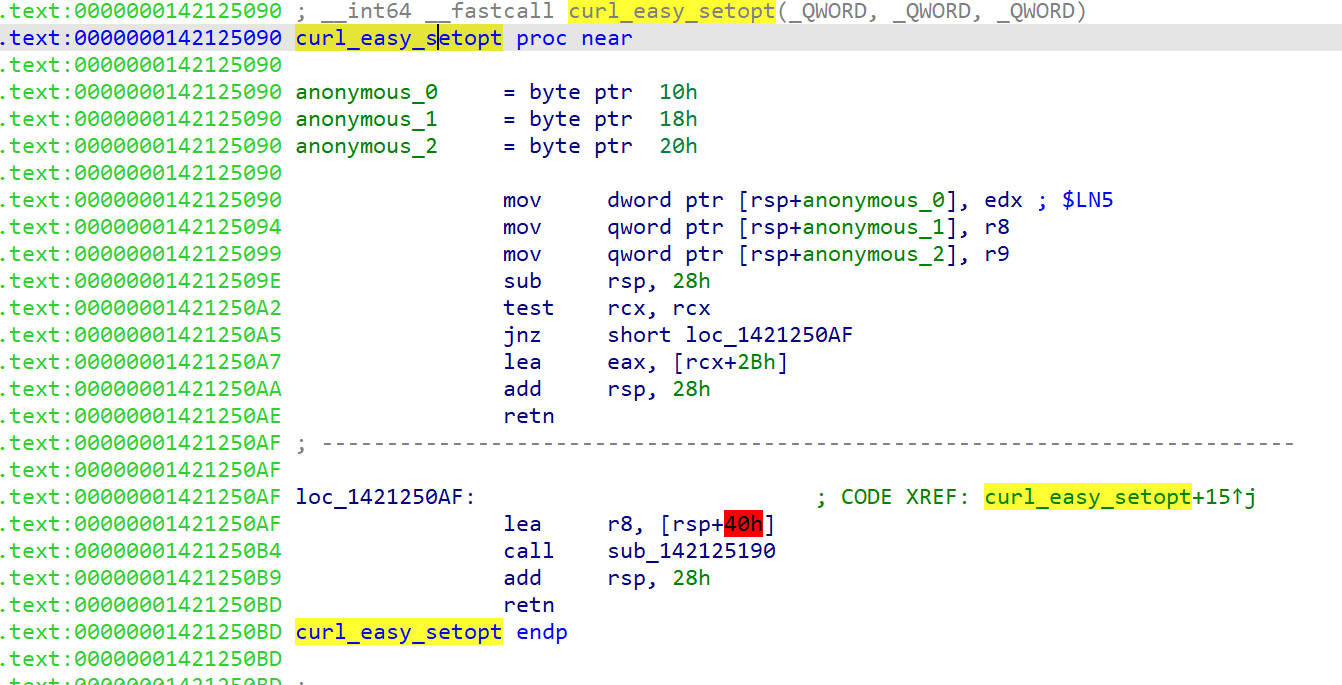Follow jump target loc_1421250AF in the jnz instruction
This screenshot has height=685, width=1342.
[x=769, y=335]
